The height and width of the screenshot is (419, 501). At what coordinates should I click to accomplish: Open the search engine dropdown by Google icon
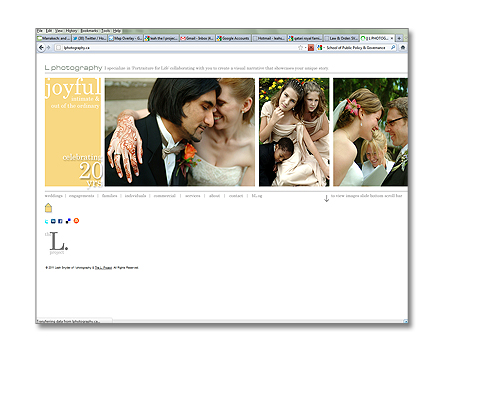(x=320, y=48)
